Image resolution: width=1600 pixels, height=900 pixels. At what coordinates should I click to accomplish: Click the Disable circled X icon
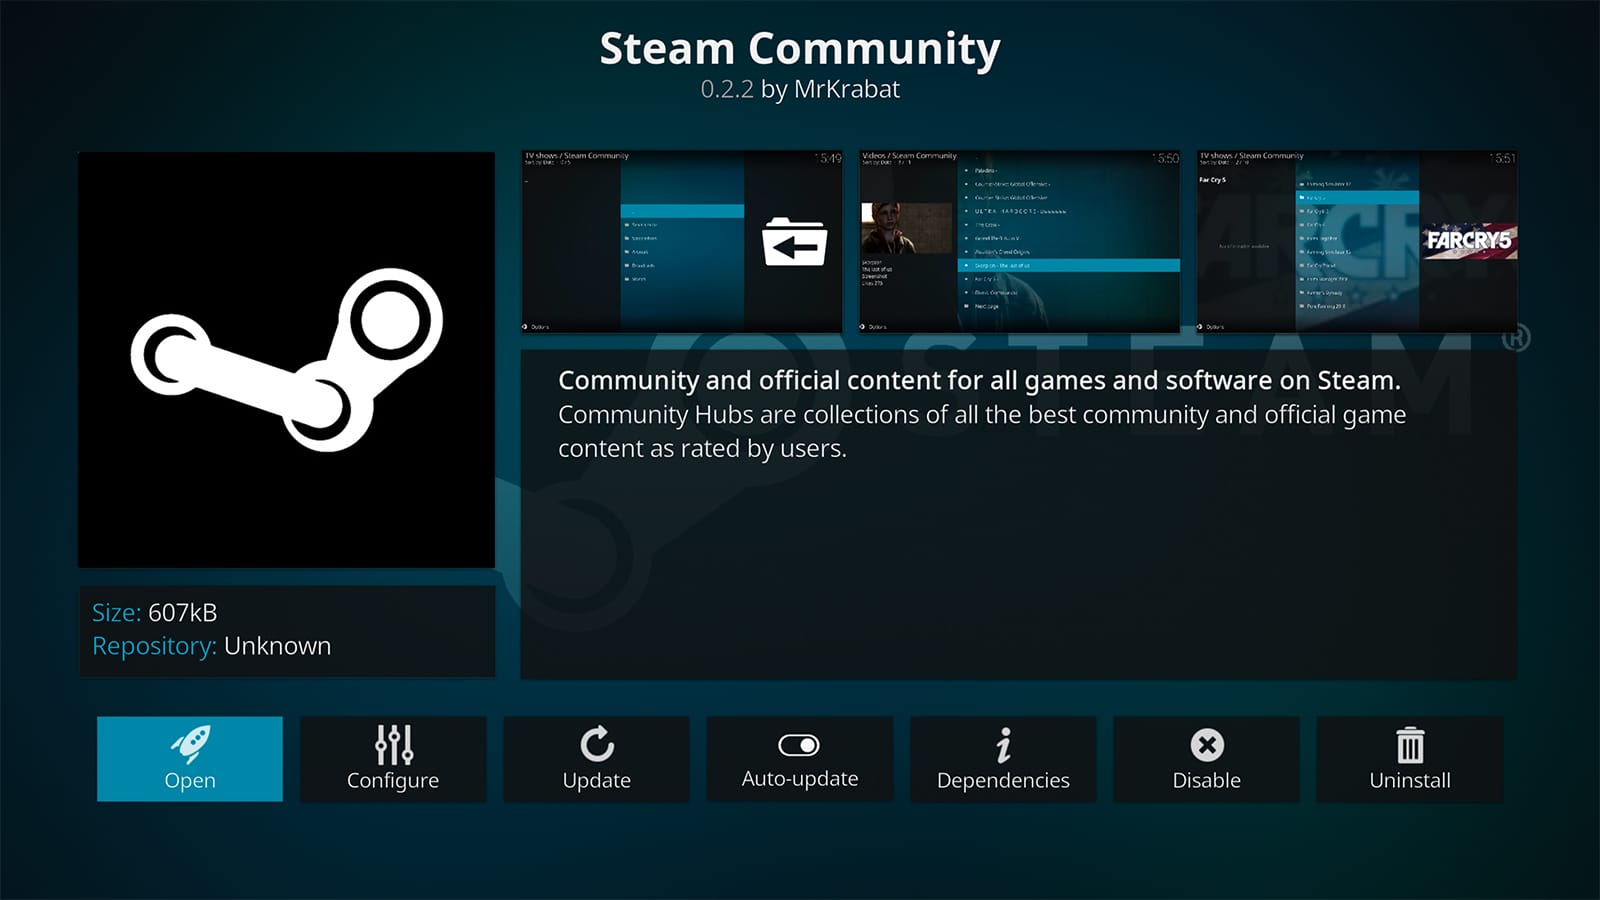click(x=1206, y=744)
